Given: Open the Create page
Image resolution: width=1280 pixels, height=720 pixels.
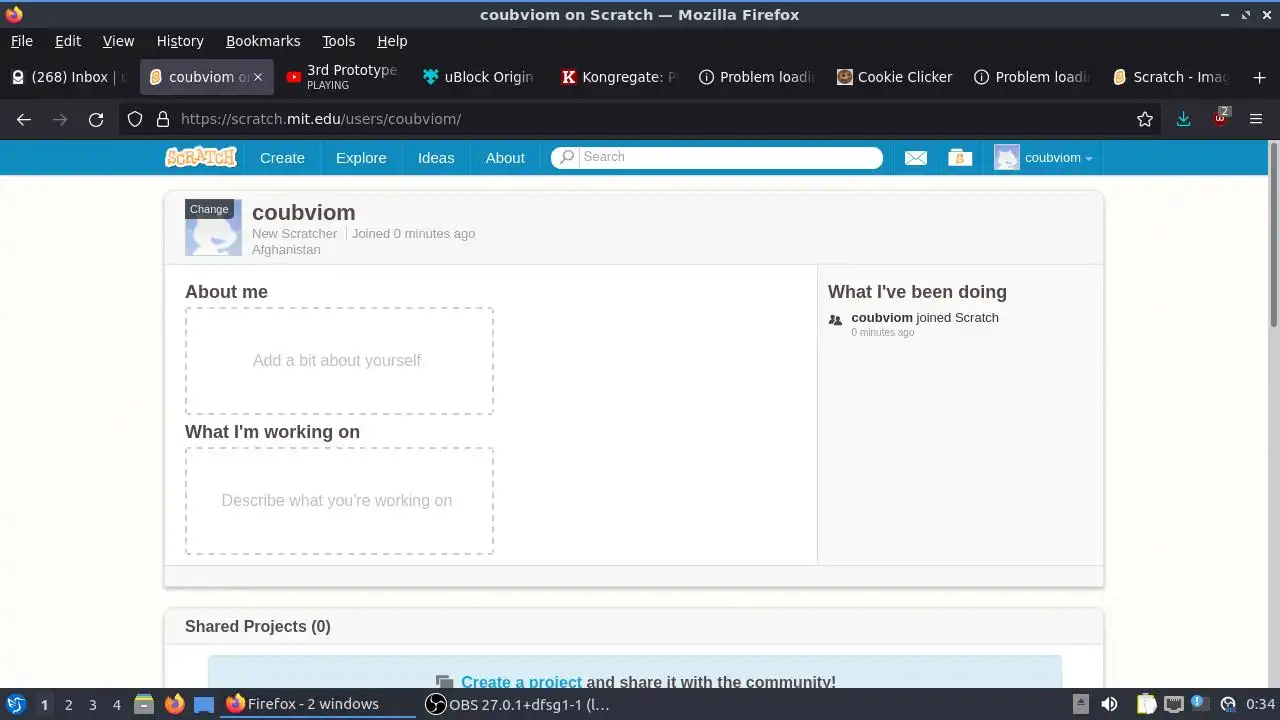Looking at the screenshot, I should click(282, 158).
